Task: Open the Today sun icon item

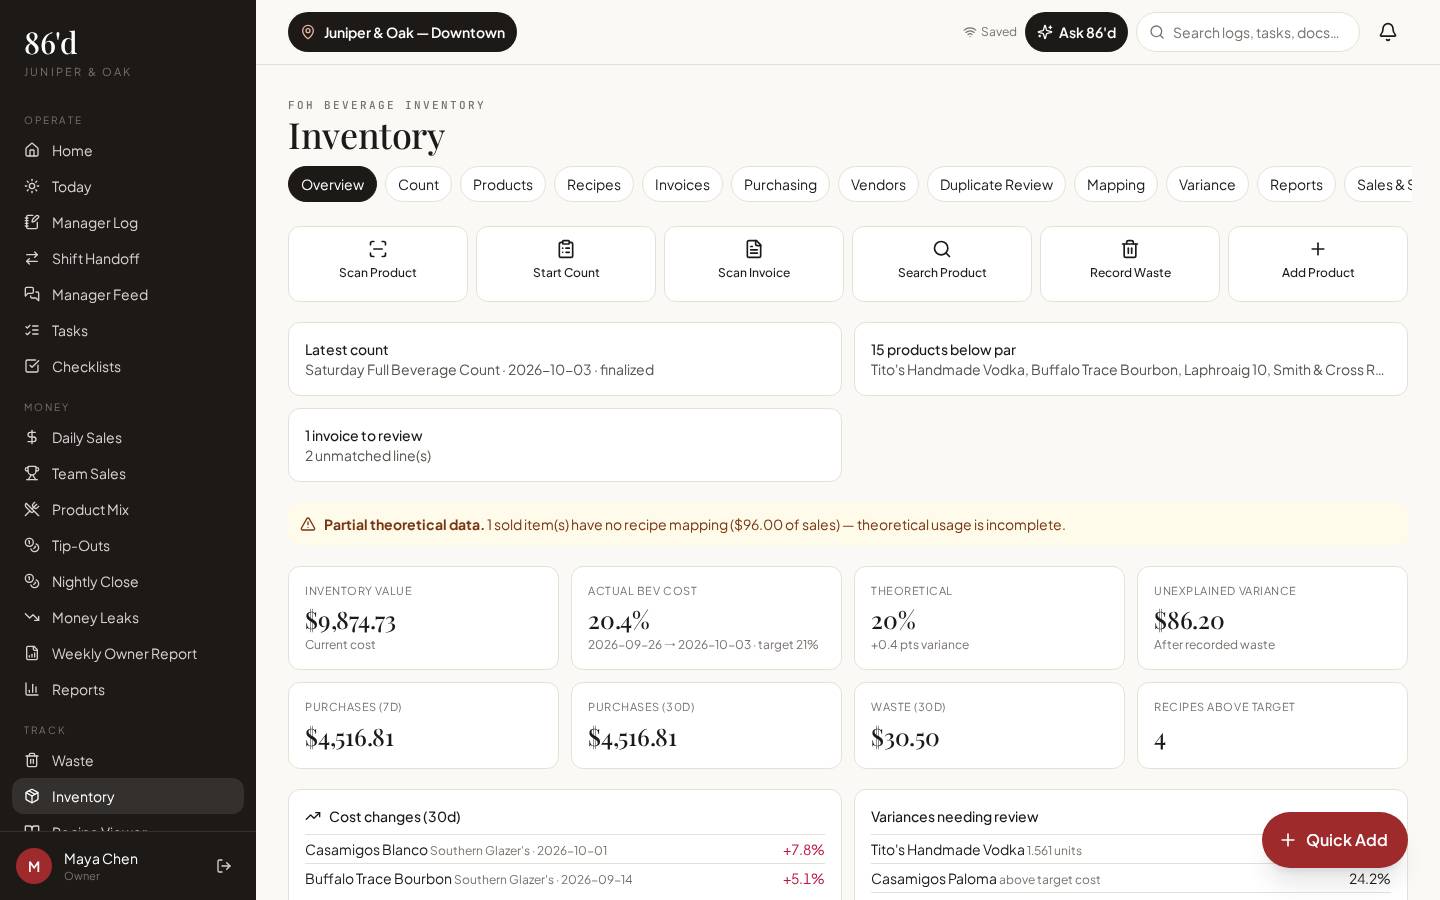Action: [x=128, y=186]
